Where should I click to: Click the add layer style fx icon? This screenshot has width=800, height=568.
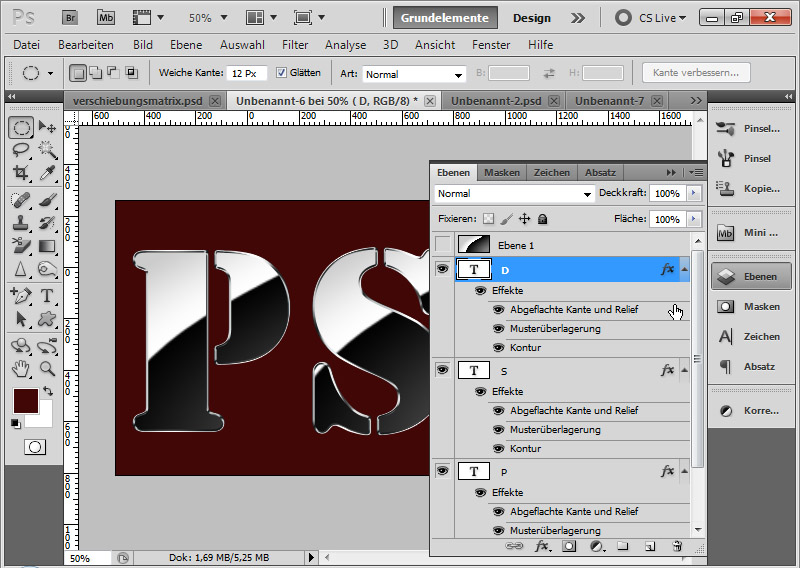click(542, 546)
